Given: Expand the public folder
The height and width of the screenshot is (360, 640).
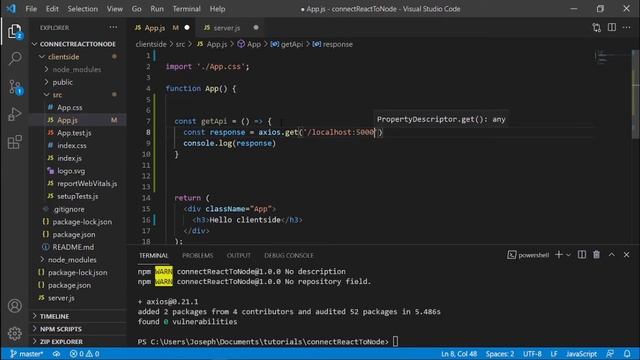Looking at the screenshot, I should 62,82.
